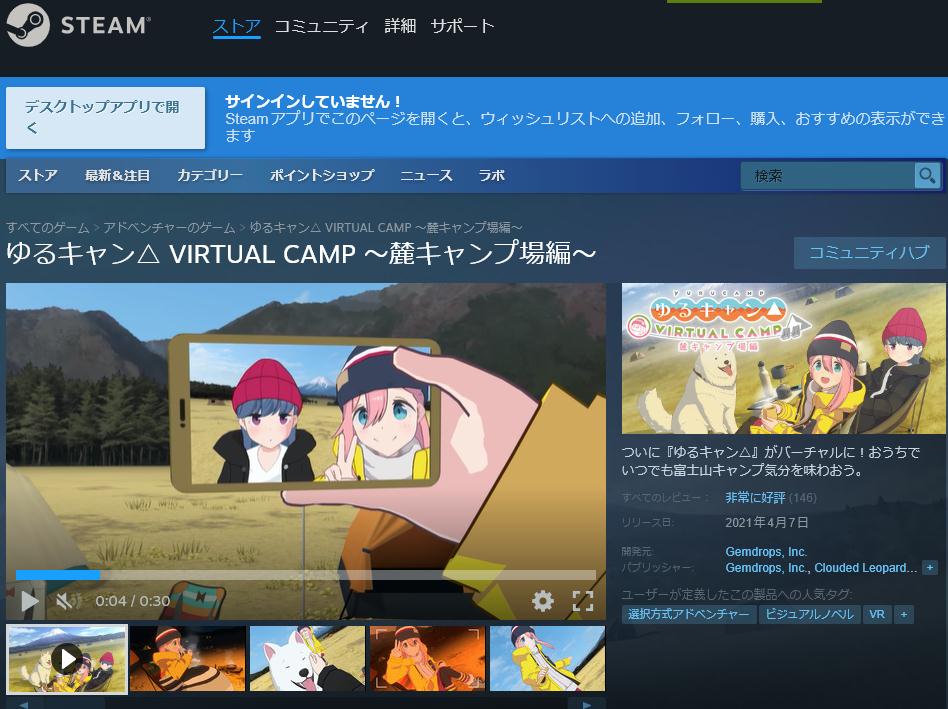
Task: Select the yellow jacket blue sky thumbnail
Action: 547,659
